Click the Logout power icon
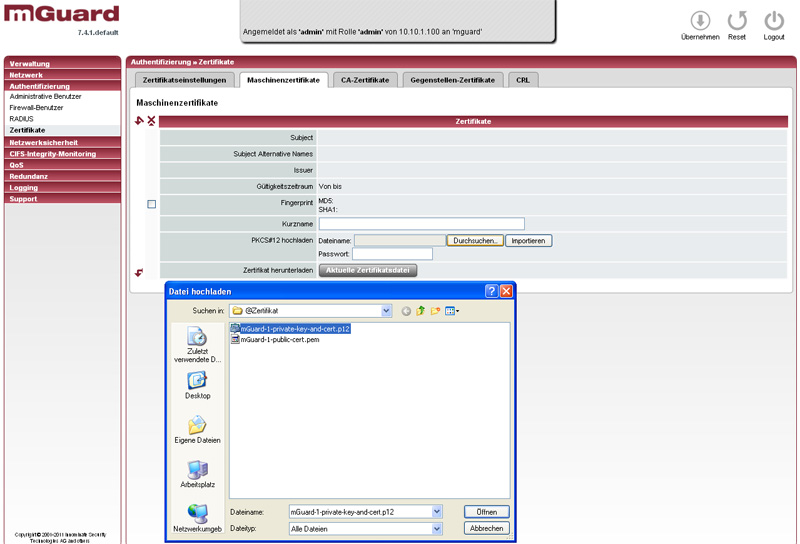This screenshot has width=800, height=544. tap(774, 21)
